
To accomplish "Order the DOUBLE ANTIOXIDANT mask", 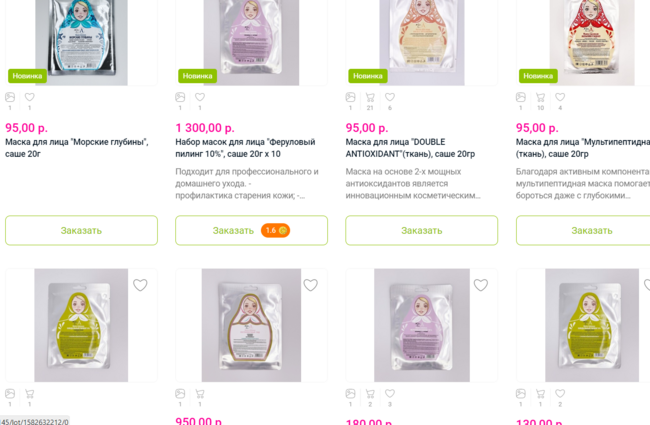I will pyautogui.click(x=422, y=230).
